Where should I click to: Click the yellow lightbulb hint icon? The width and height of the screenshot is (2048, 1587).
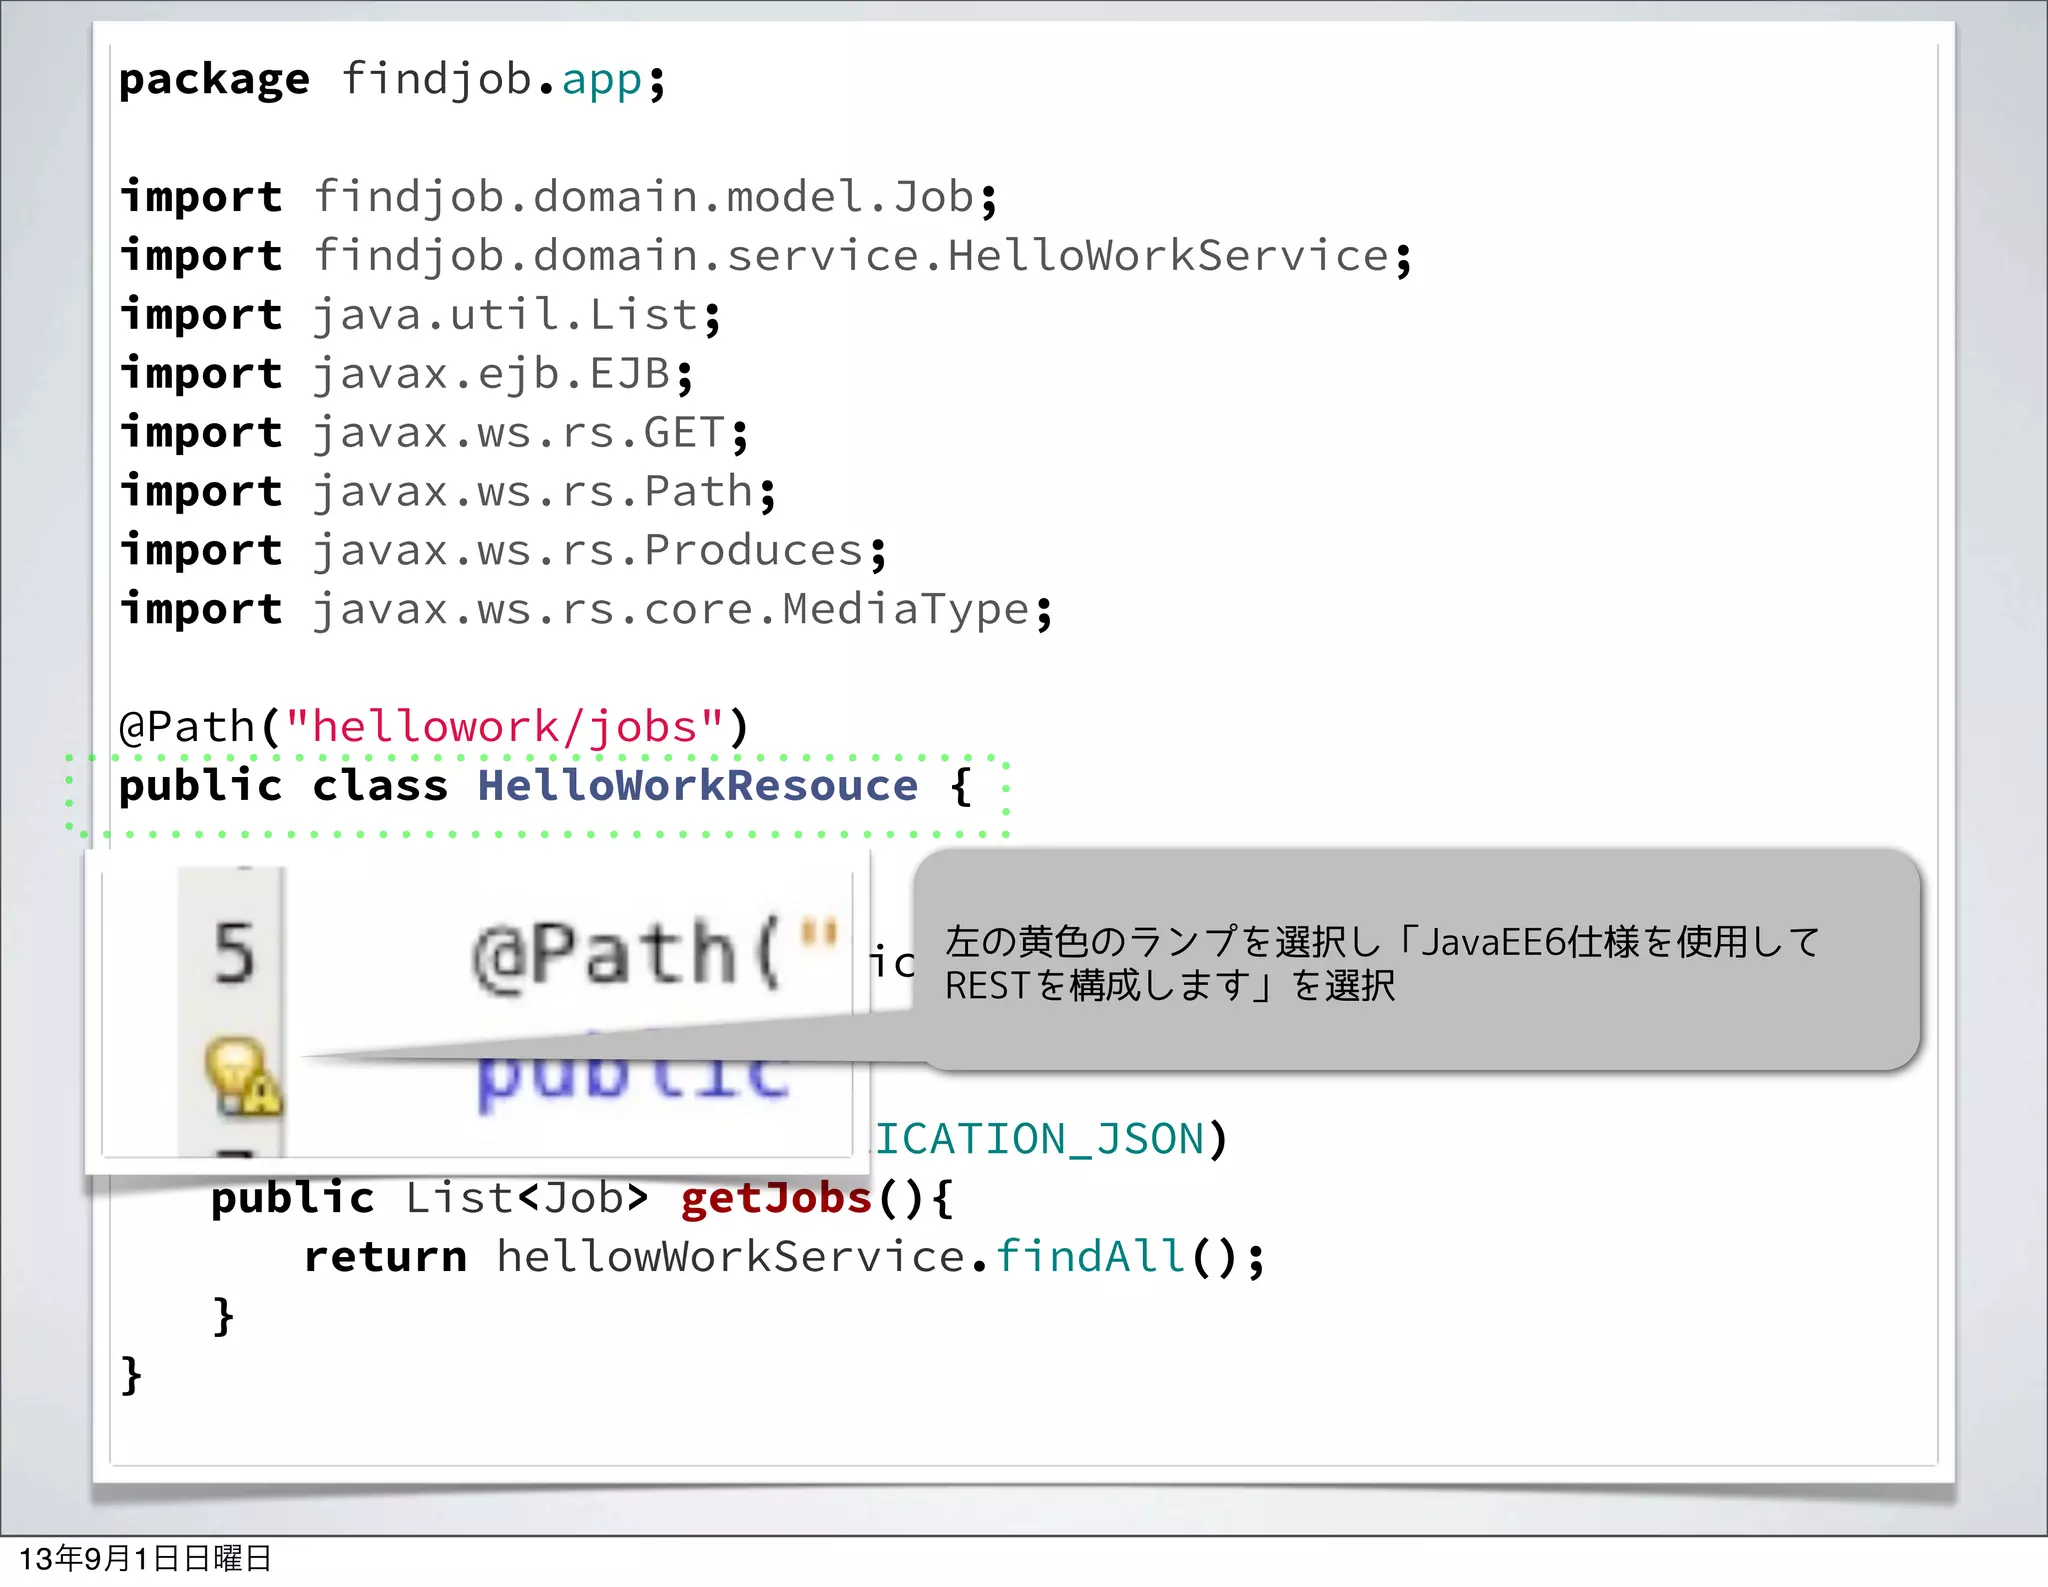pos(243,1076)
